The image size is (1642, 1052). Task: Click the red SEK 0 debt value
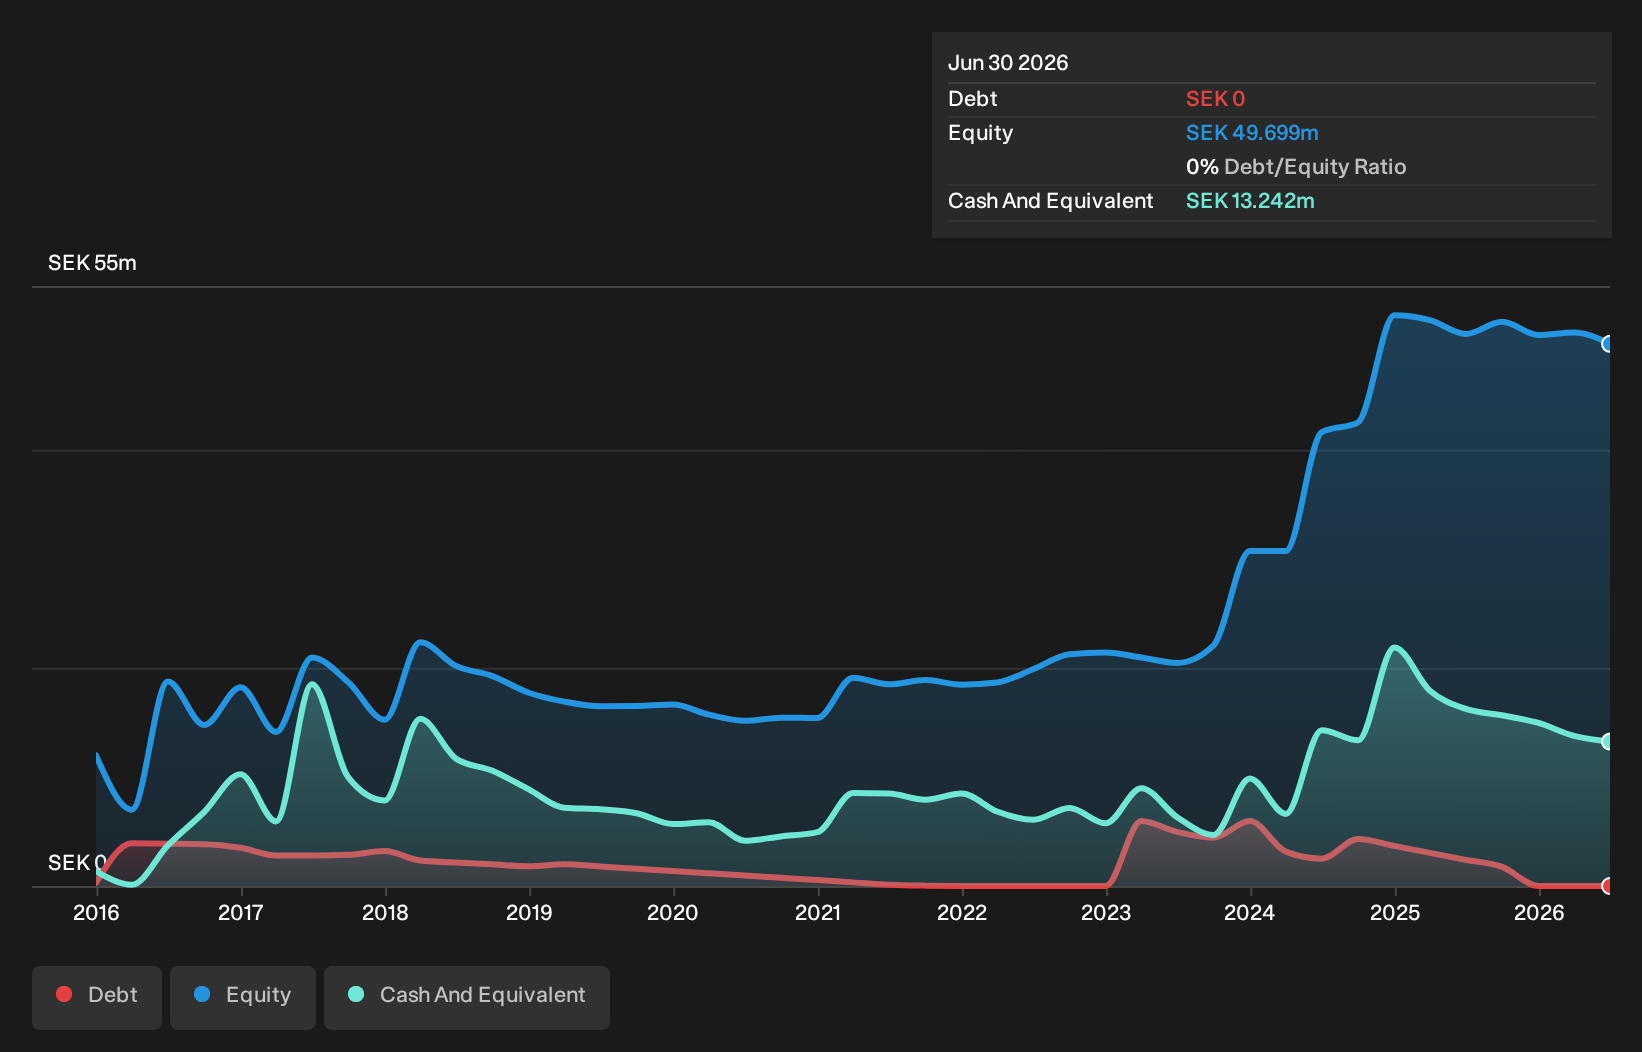1215,99
